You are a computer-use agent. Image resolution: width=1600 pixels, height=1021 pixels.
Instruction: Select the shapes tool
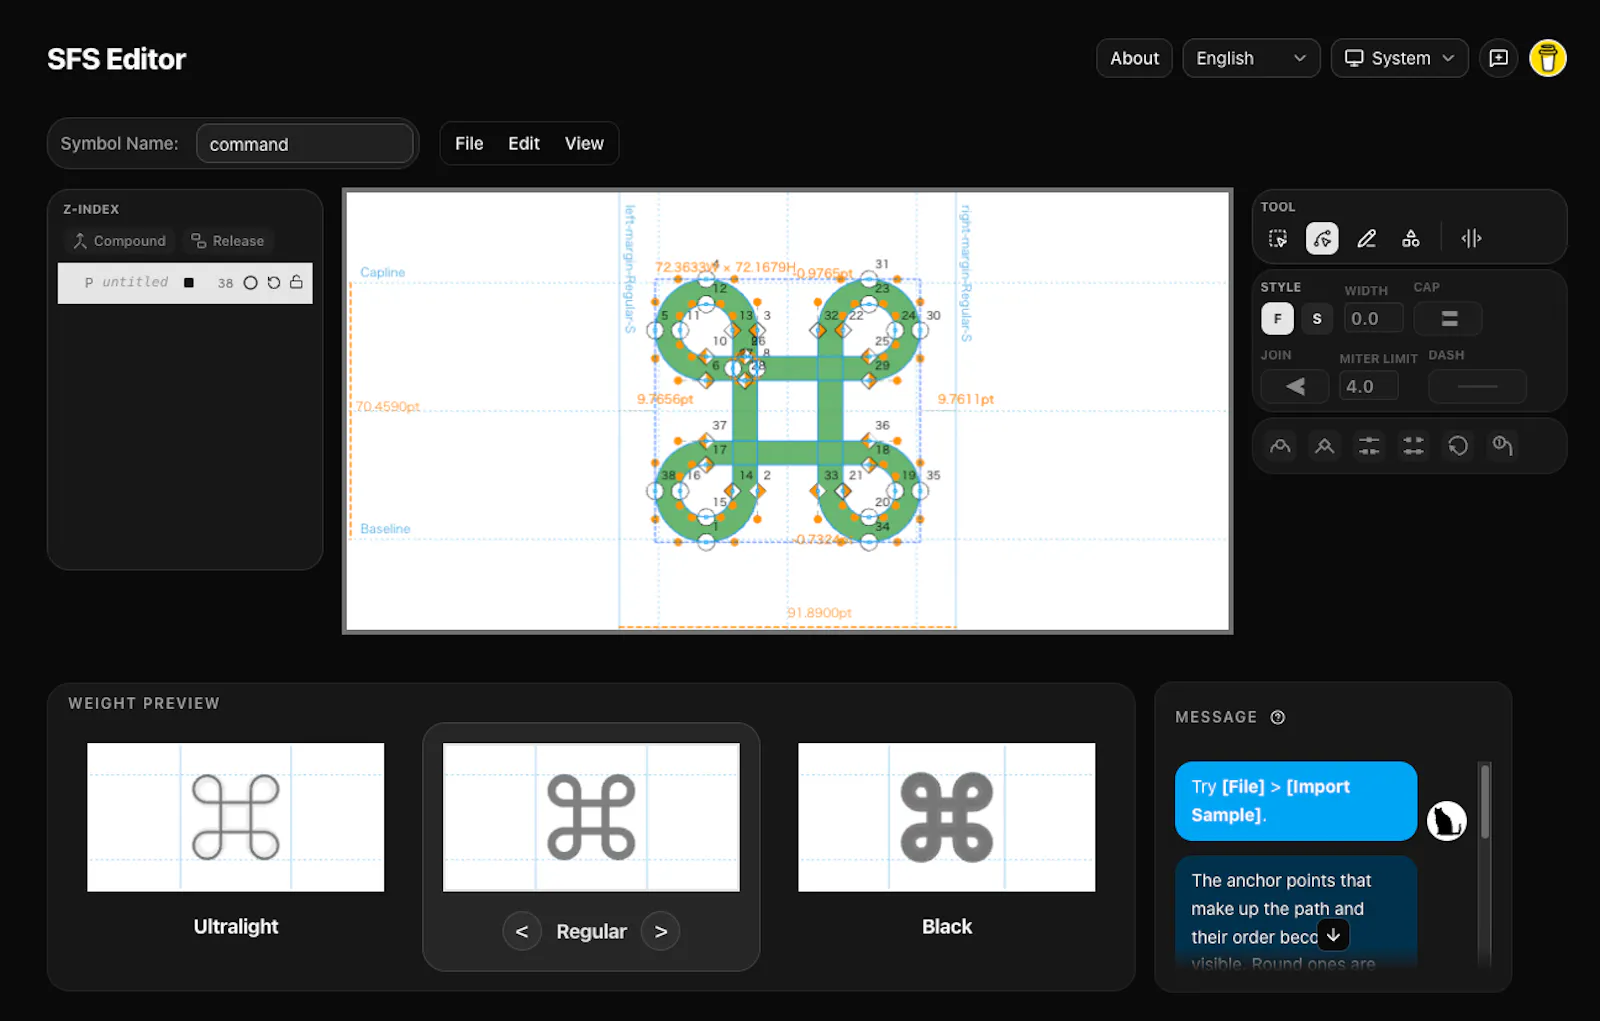(x=1410, y=238)
